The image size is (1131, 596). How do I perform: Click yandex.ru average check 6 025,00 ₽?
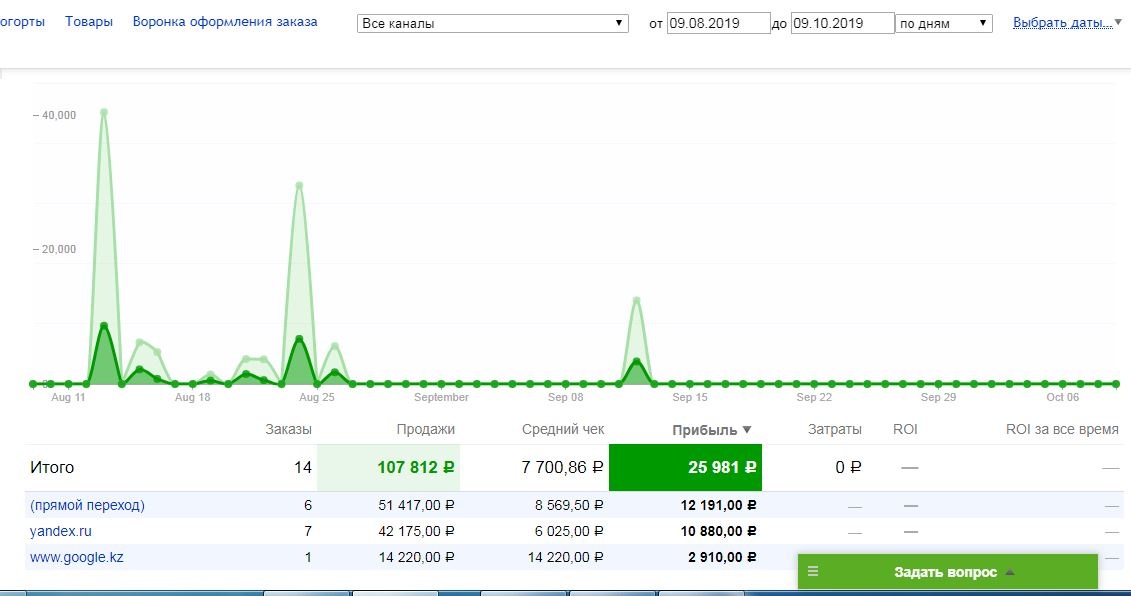(569, 531)
